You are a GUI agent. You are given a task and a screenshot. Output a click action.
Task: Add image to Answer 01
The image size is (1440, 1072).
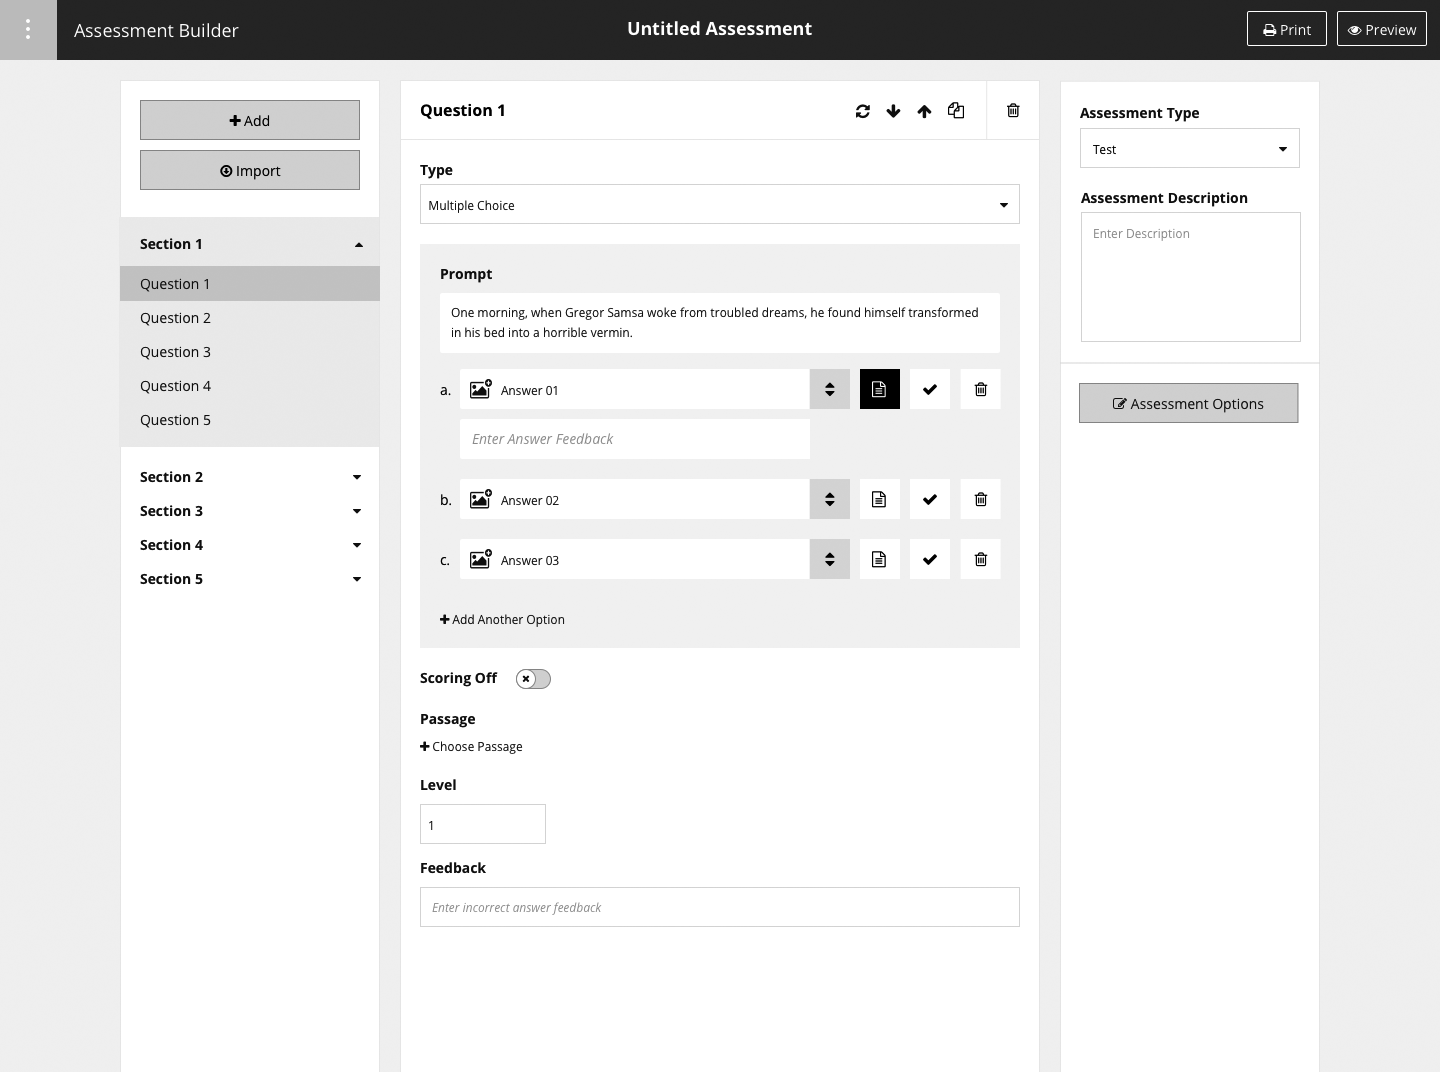[481, 389]
